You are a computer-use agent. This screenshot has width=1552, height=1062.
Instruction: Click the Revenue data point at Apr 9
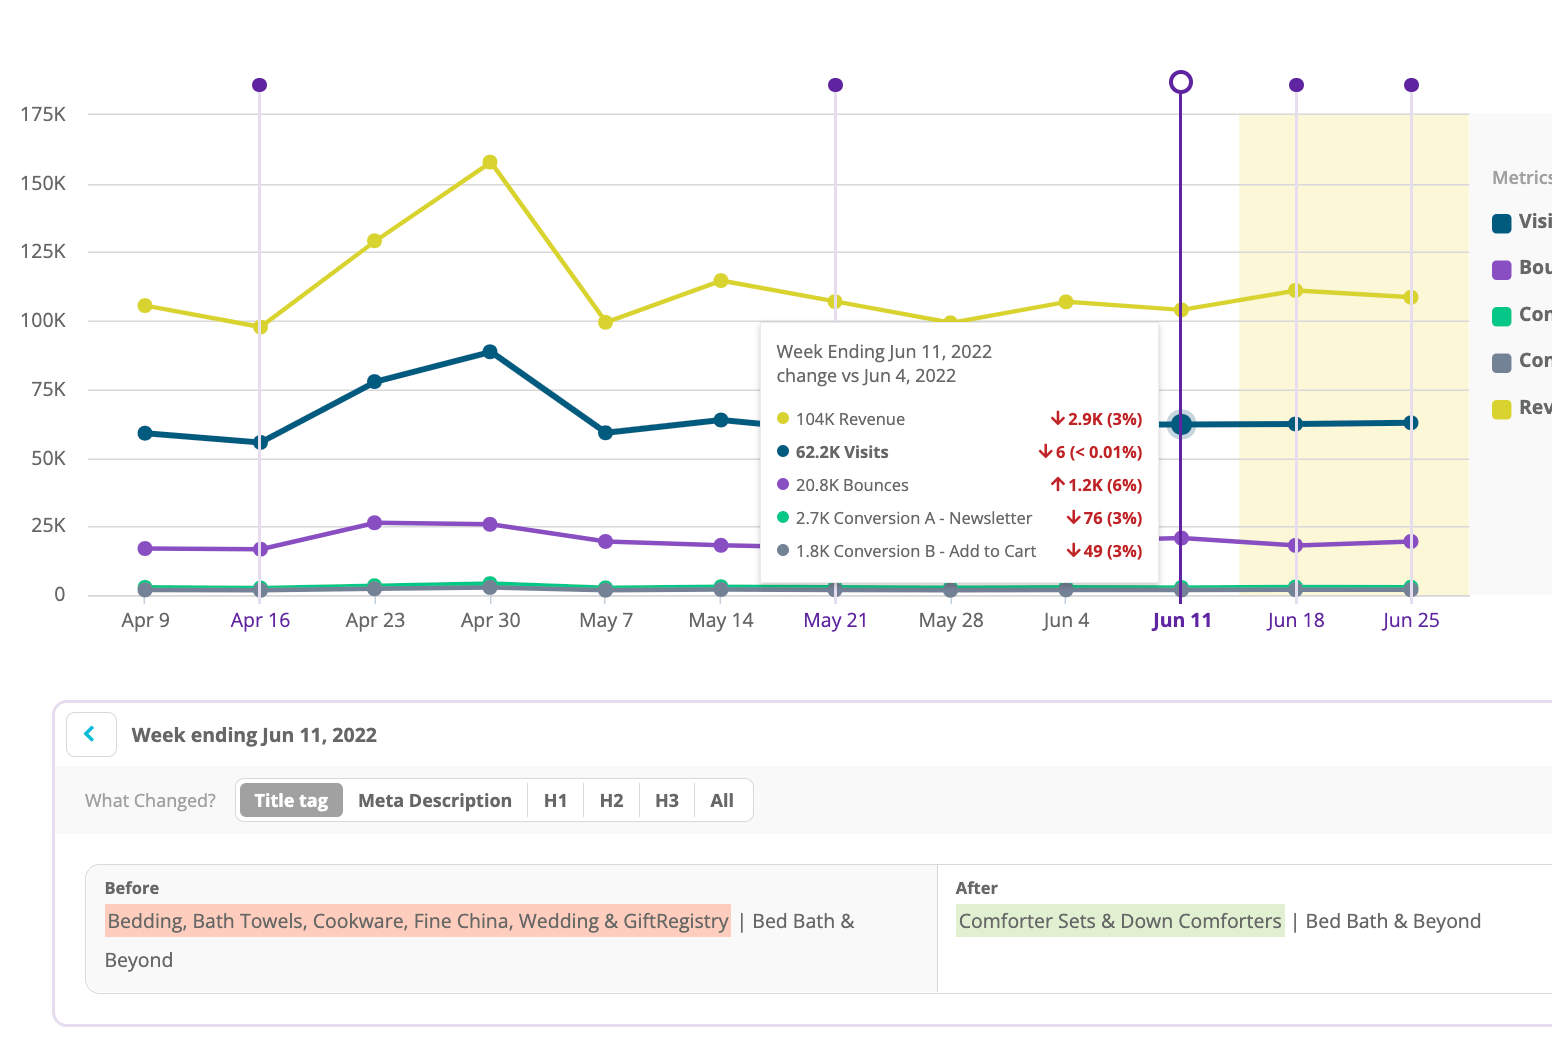tap(145, 305)
